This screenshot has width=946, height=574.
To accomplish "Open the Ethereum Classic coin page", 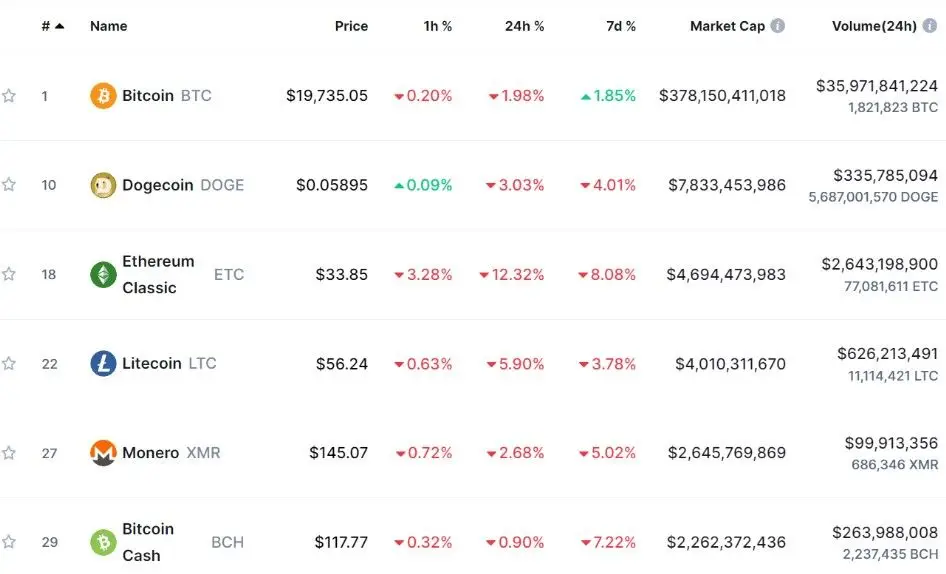I will (x=158, y=274).
